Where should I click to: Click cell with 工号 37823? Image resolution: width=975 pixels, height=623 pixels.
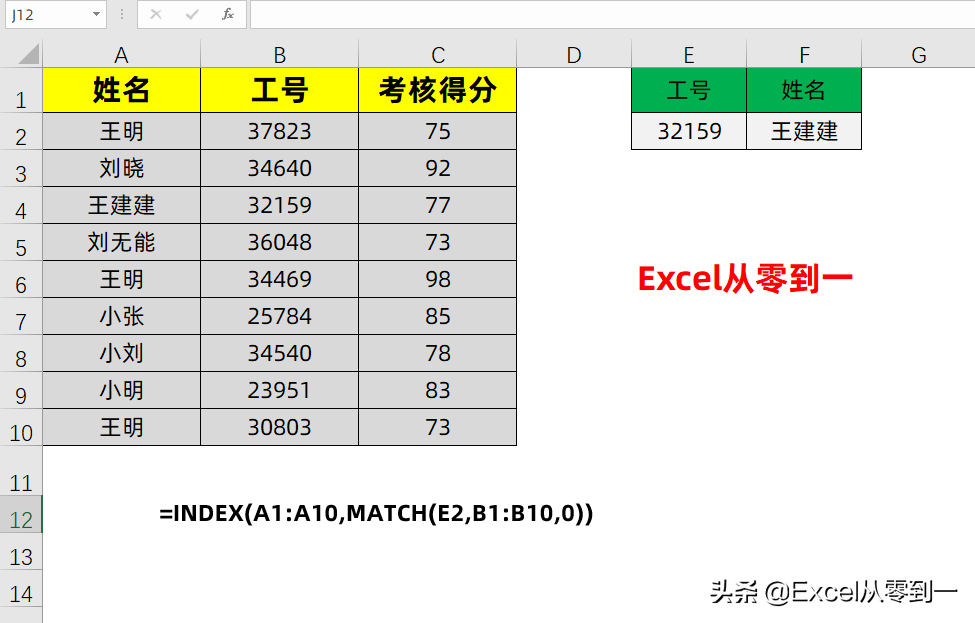click(x=279, y=131)
